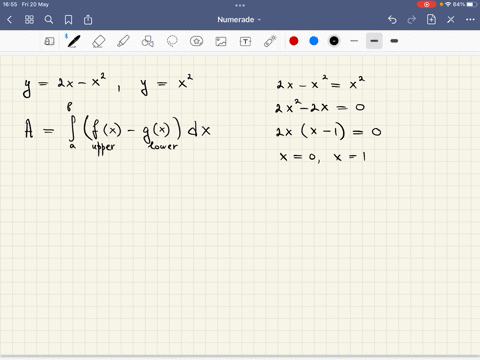Select the Text box tool
Viewport: 480px width, 360px height.
coord(245,41)
